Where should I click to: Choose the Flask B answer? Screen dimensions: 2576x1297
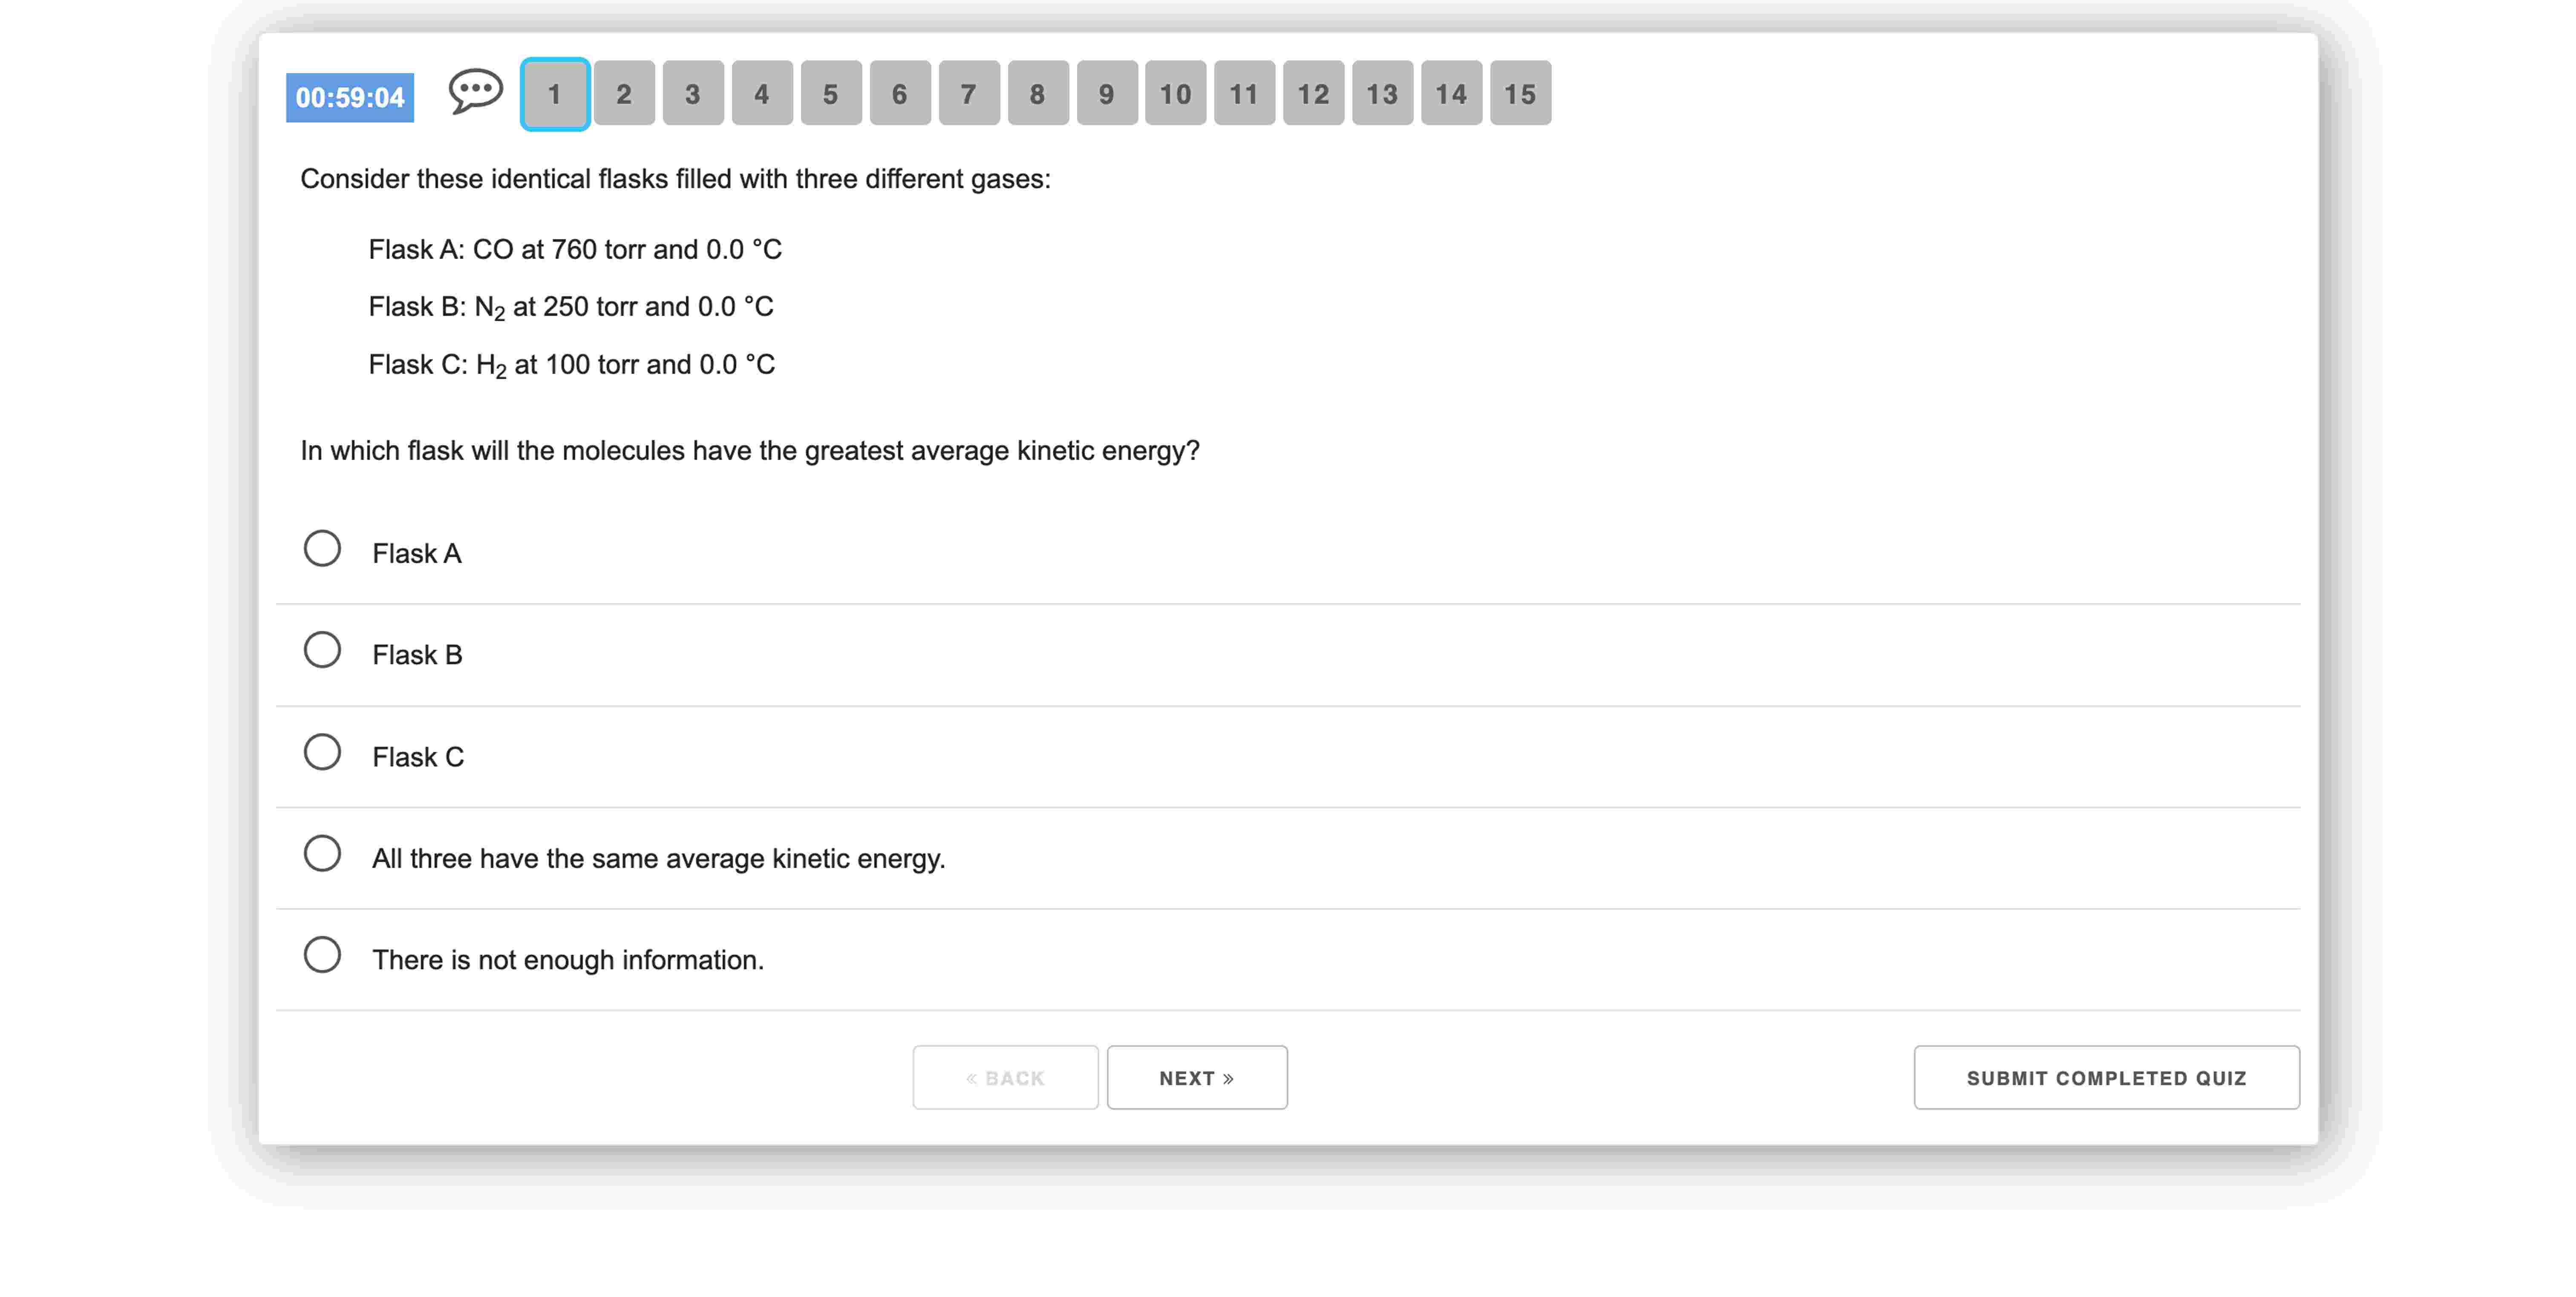click(322, 650)
